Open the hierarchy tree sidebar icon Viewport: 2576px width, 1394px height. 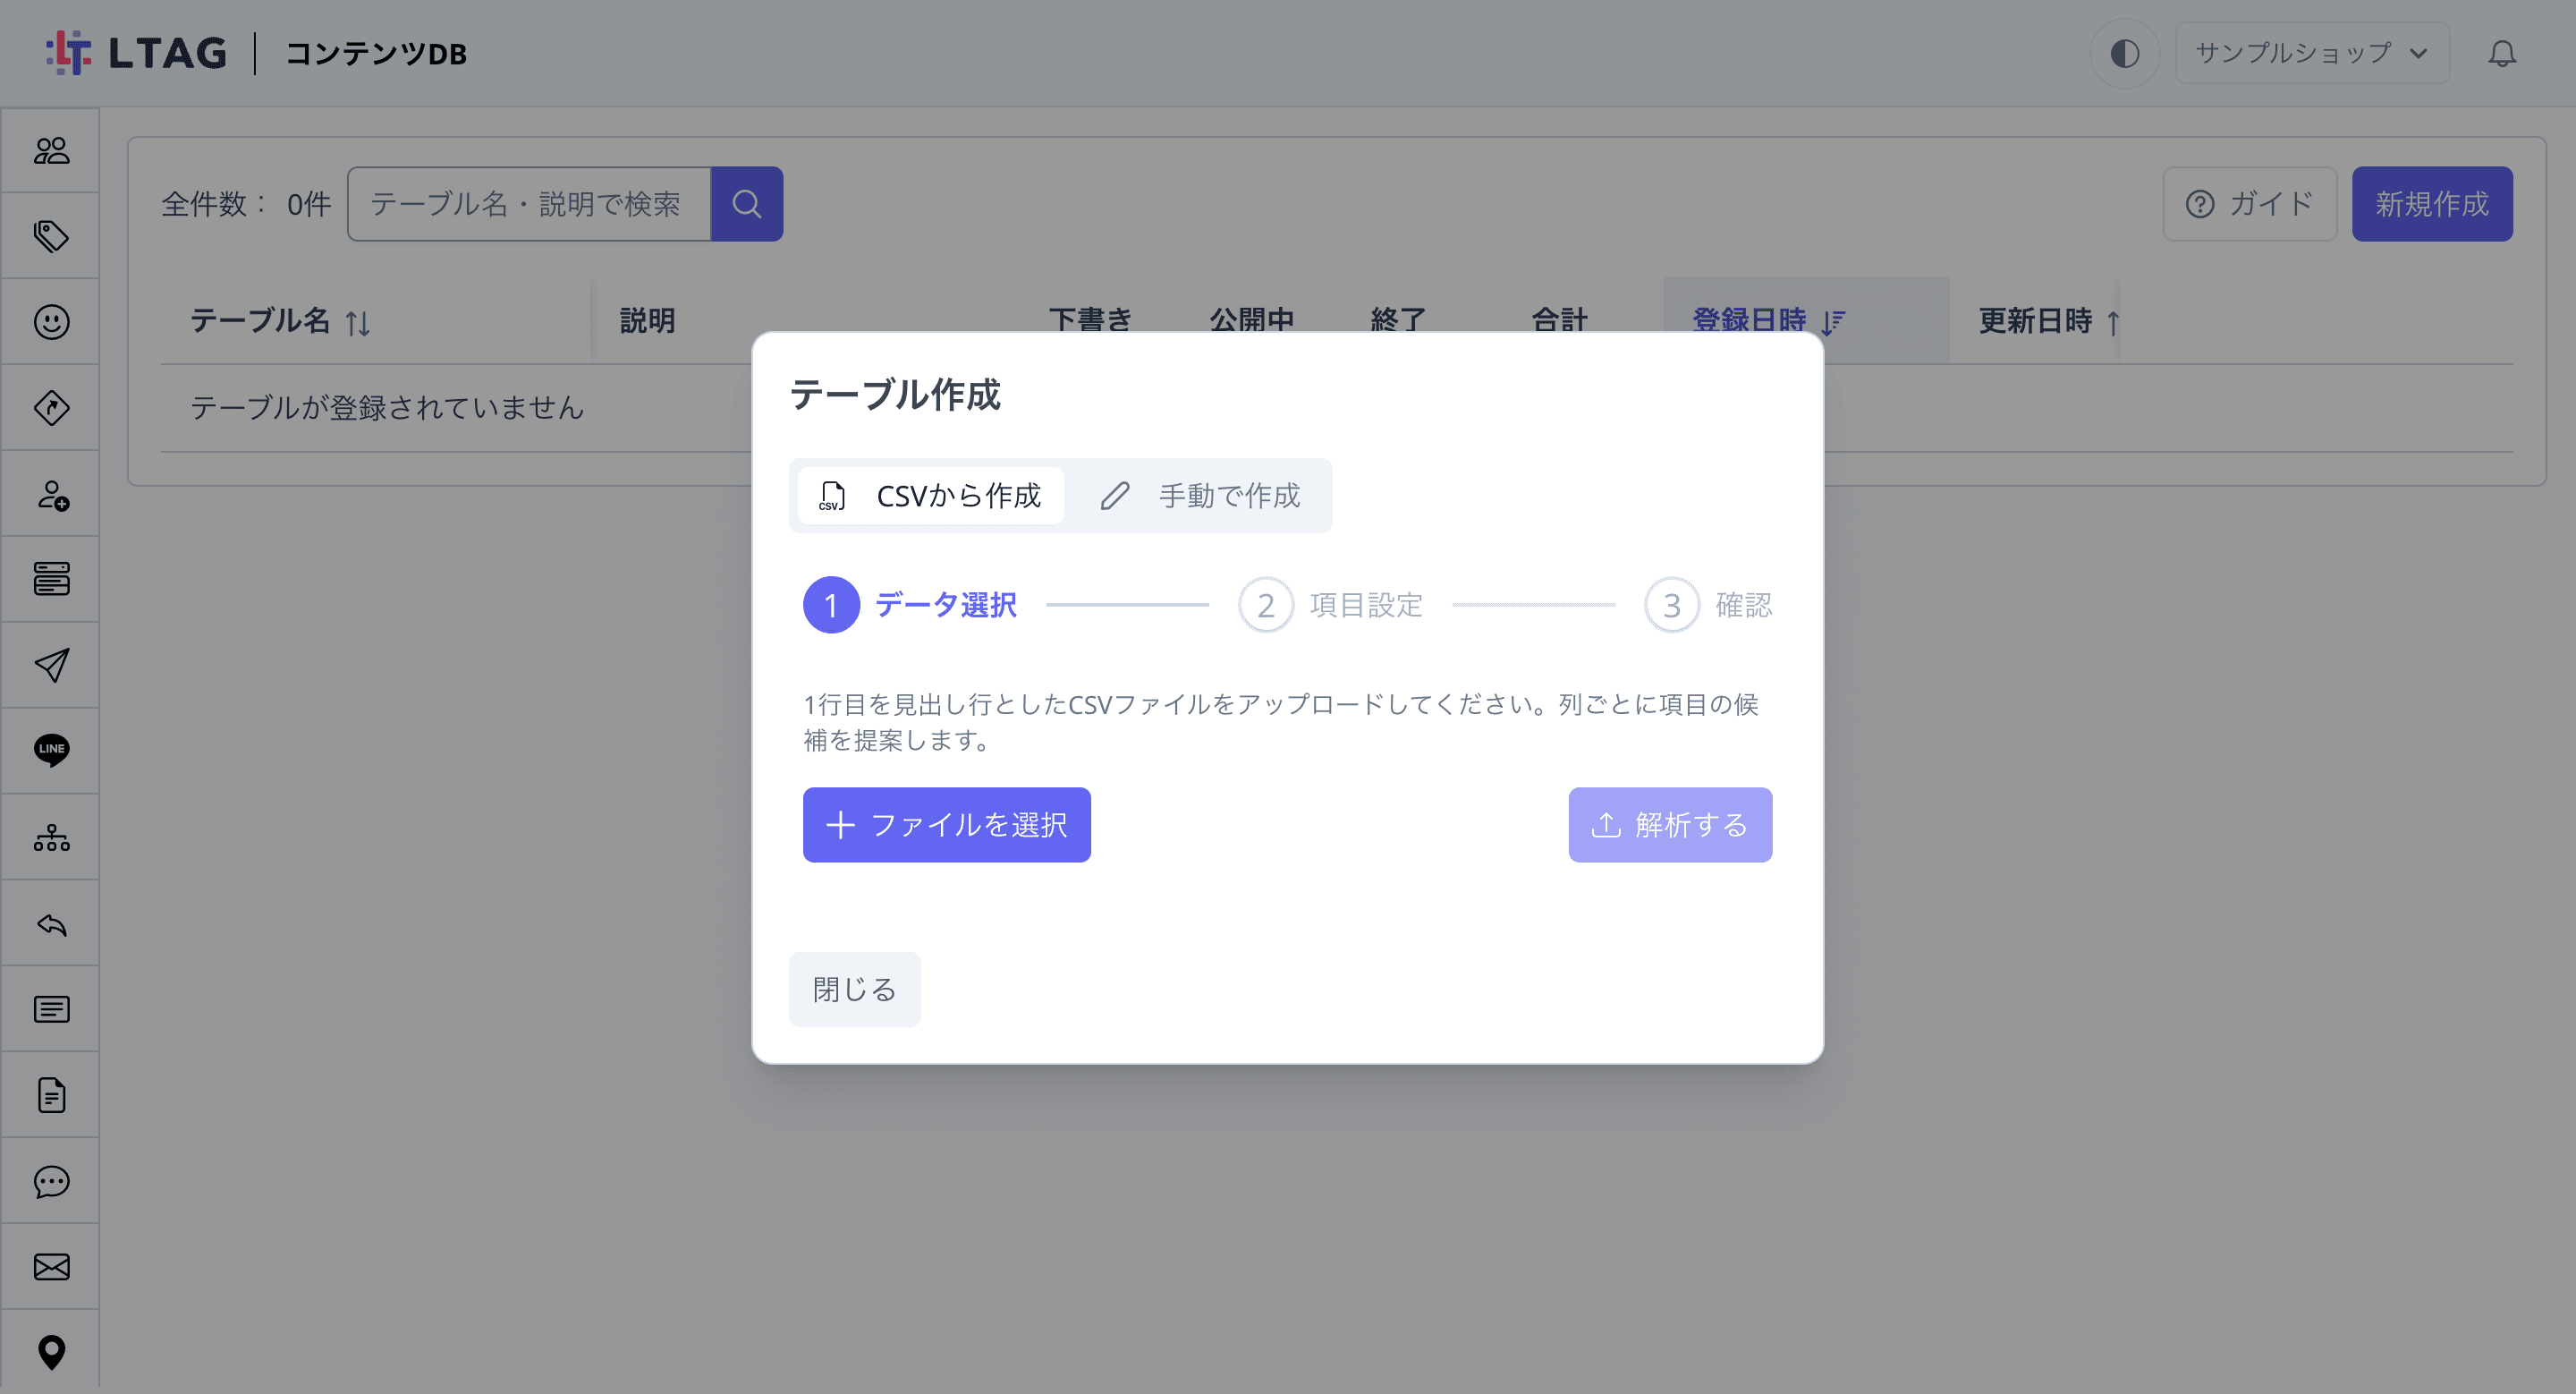(x=51, y=837)
